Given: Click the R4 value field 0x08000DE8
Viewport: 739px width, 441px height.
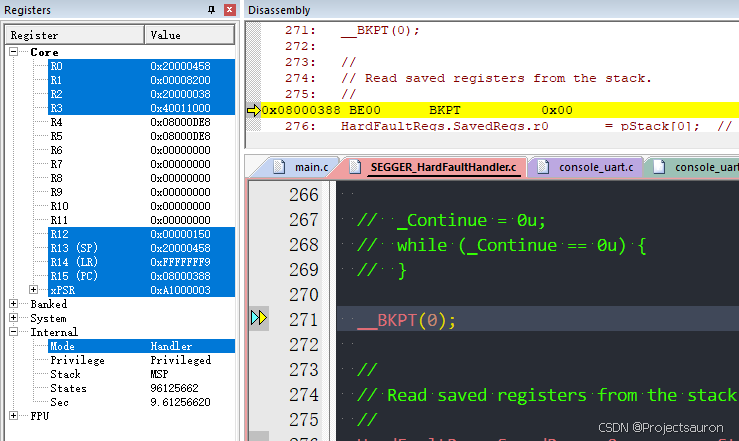Looking at the screenshot, I should pyautogui.click(x=180, y=122).
